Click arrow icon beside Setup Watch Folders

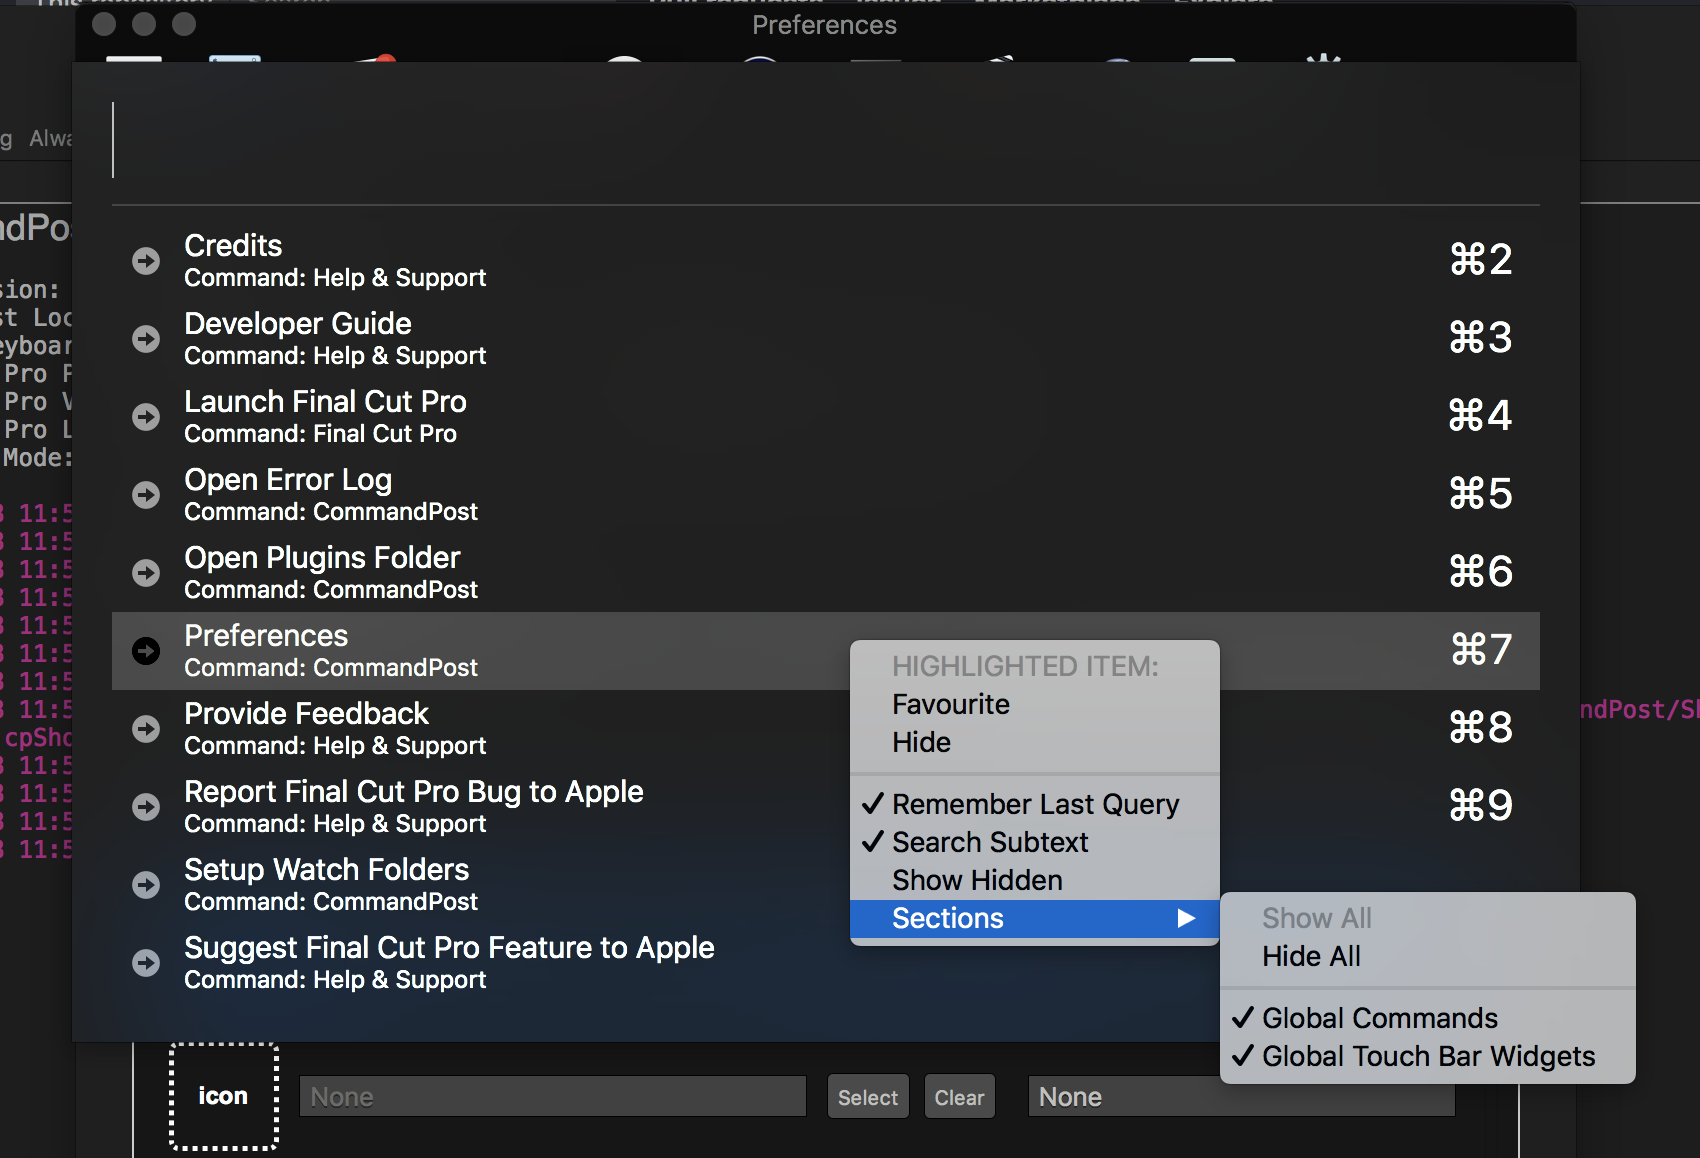(x=146, y=885)
